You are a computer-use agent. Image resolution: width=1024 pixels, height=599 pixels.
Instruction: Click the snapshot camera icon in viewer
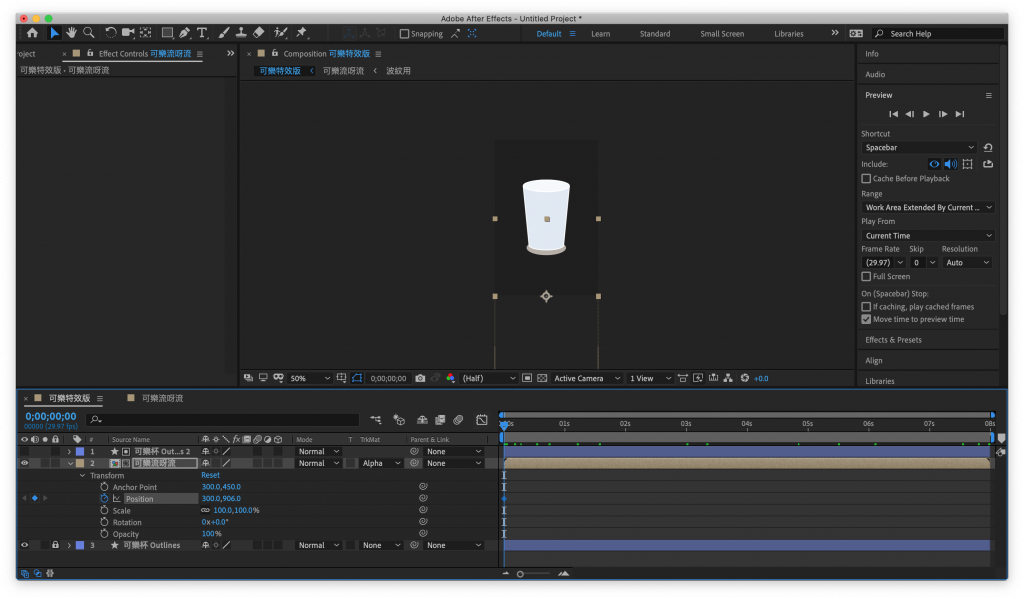pyautogui.click(x=420, y=379)
